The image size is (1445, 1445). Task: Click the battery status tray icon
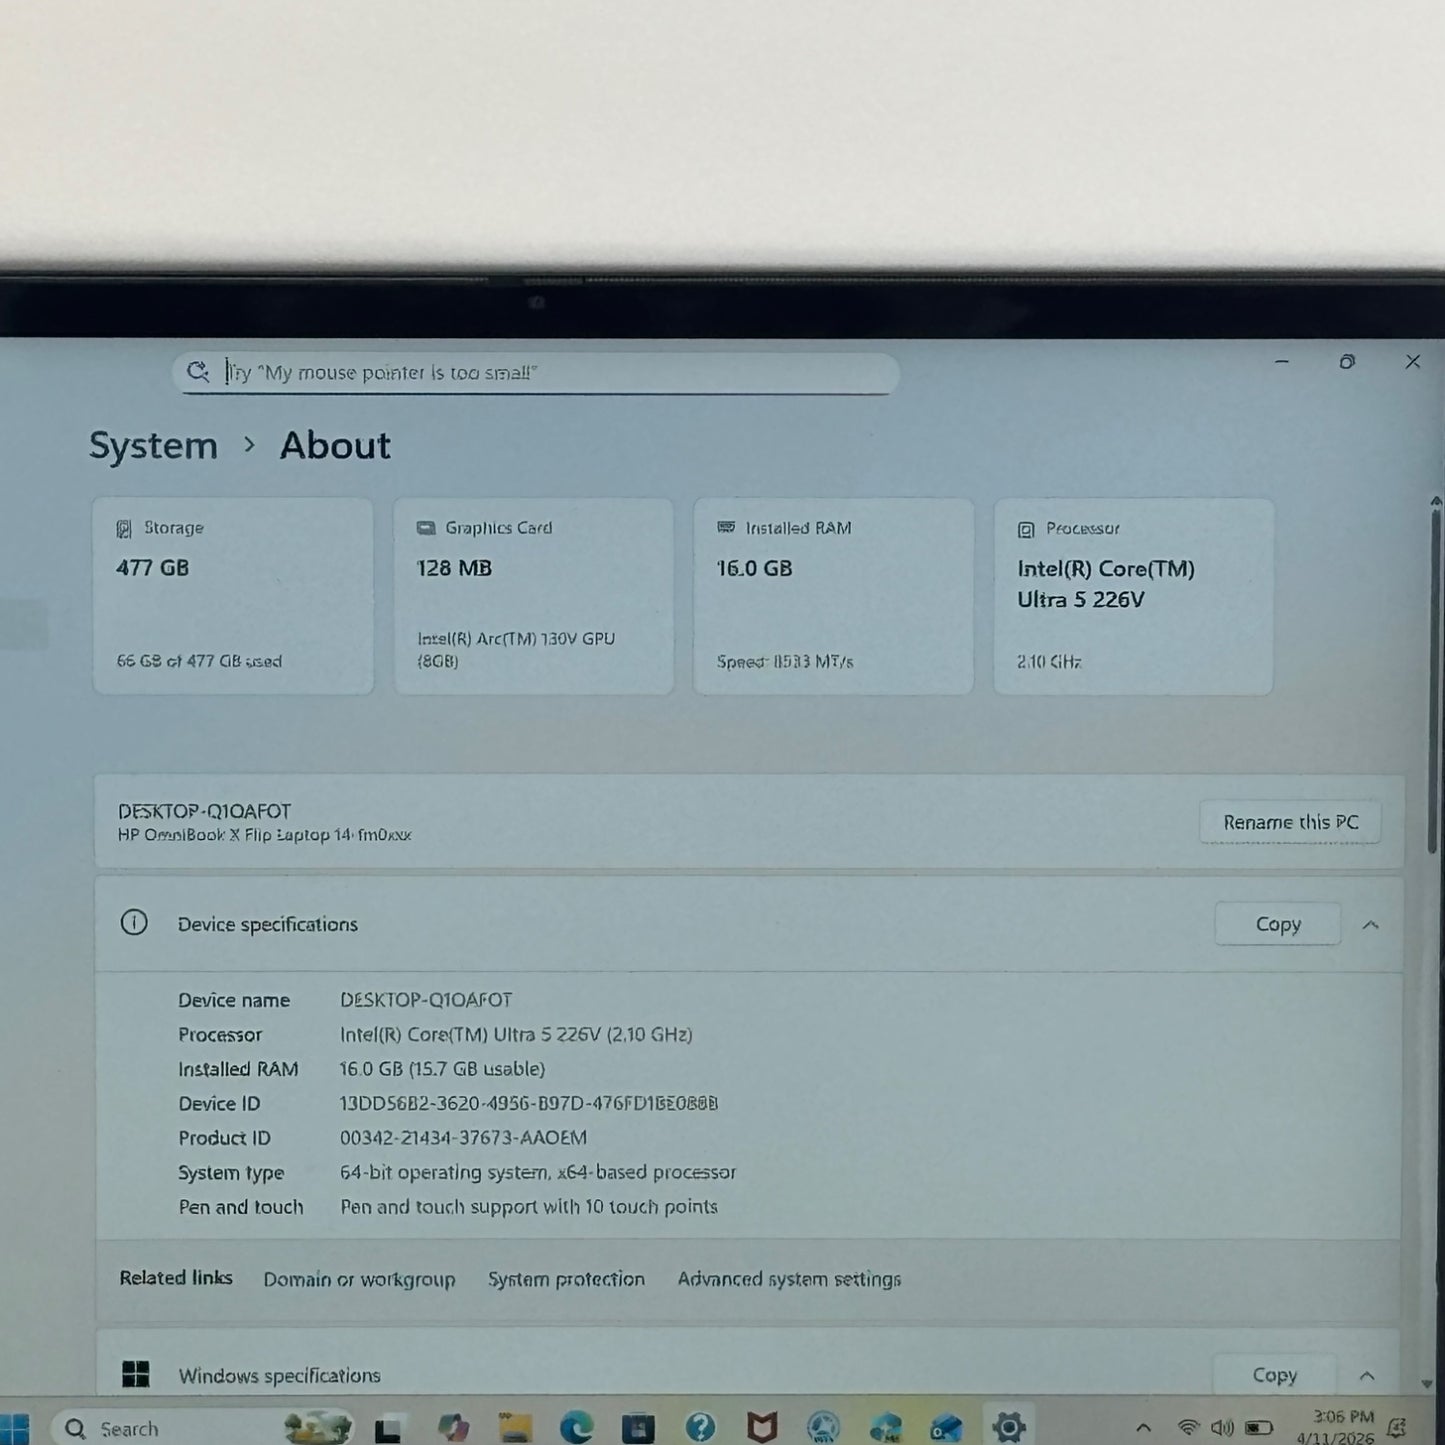pyautogui.click(x=1258, y=1428)
